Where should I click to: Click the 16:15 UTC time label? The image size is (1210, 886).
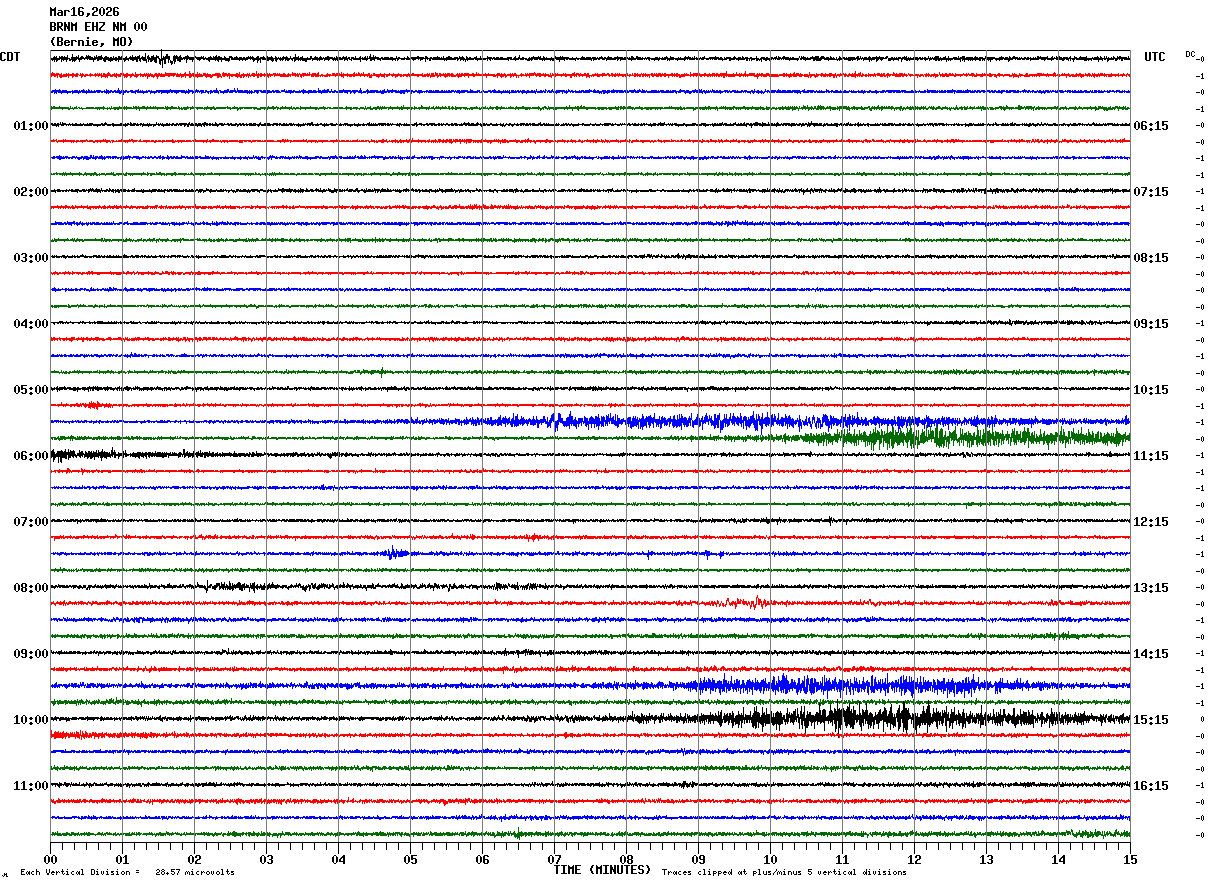[1151, 786]
